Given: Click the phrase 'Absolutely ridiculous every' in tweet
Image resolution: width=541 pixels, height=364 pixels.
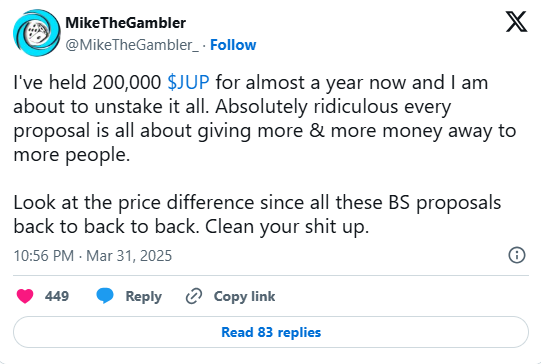Looking at the screenshot, I should [333, 107].
